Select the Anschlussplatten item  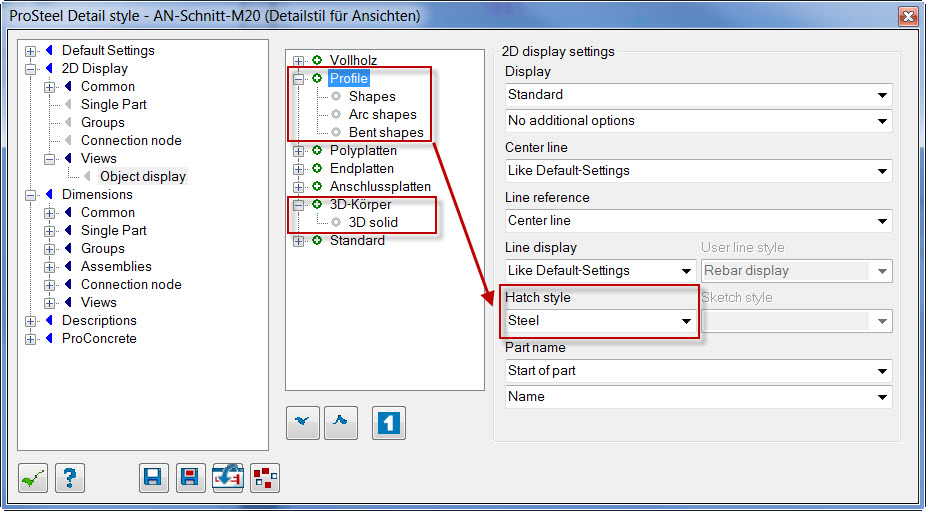(x=380, y=187)
